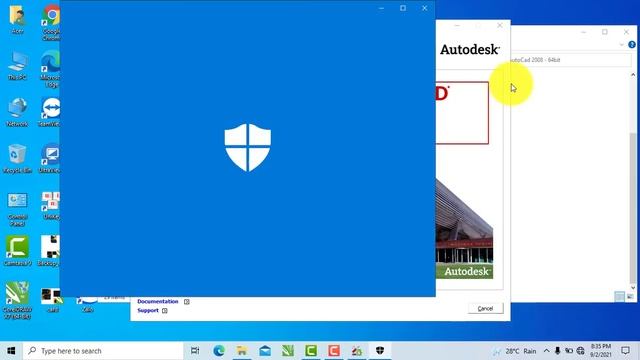
Task: Open the Windows Start menu
Action: (11, 351)
